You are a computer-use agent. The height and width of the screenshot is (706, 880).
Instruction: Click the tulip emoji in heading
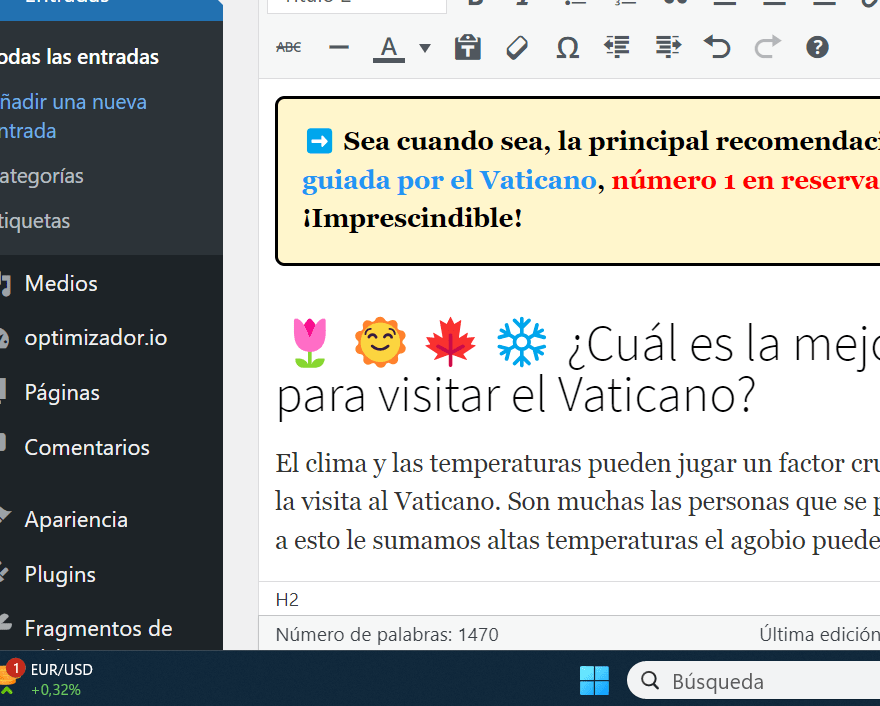309,342
